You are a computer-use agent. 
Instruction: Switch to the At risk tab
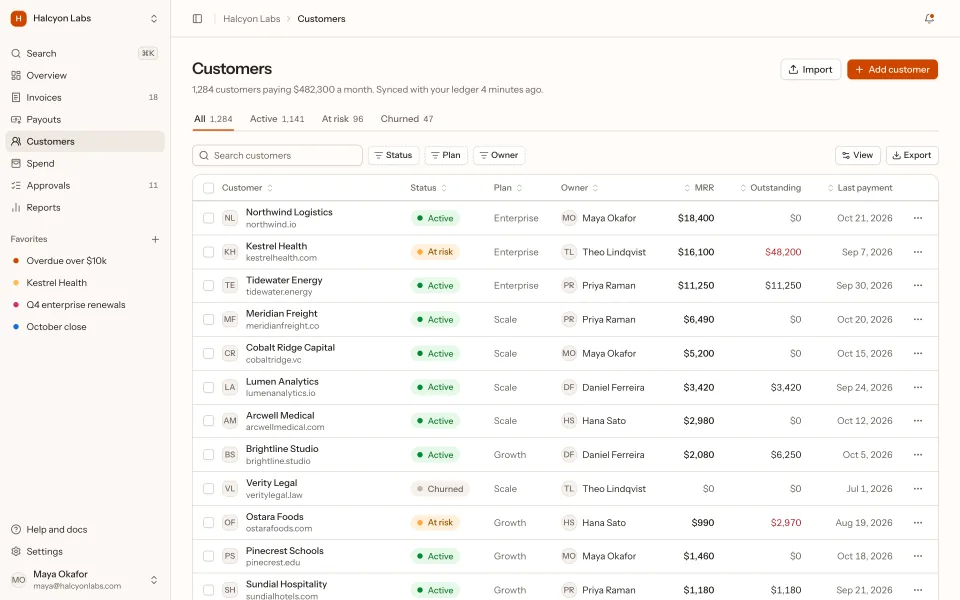[342, 119]
